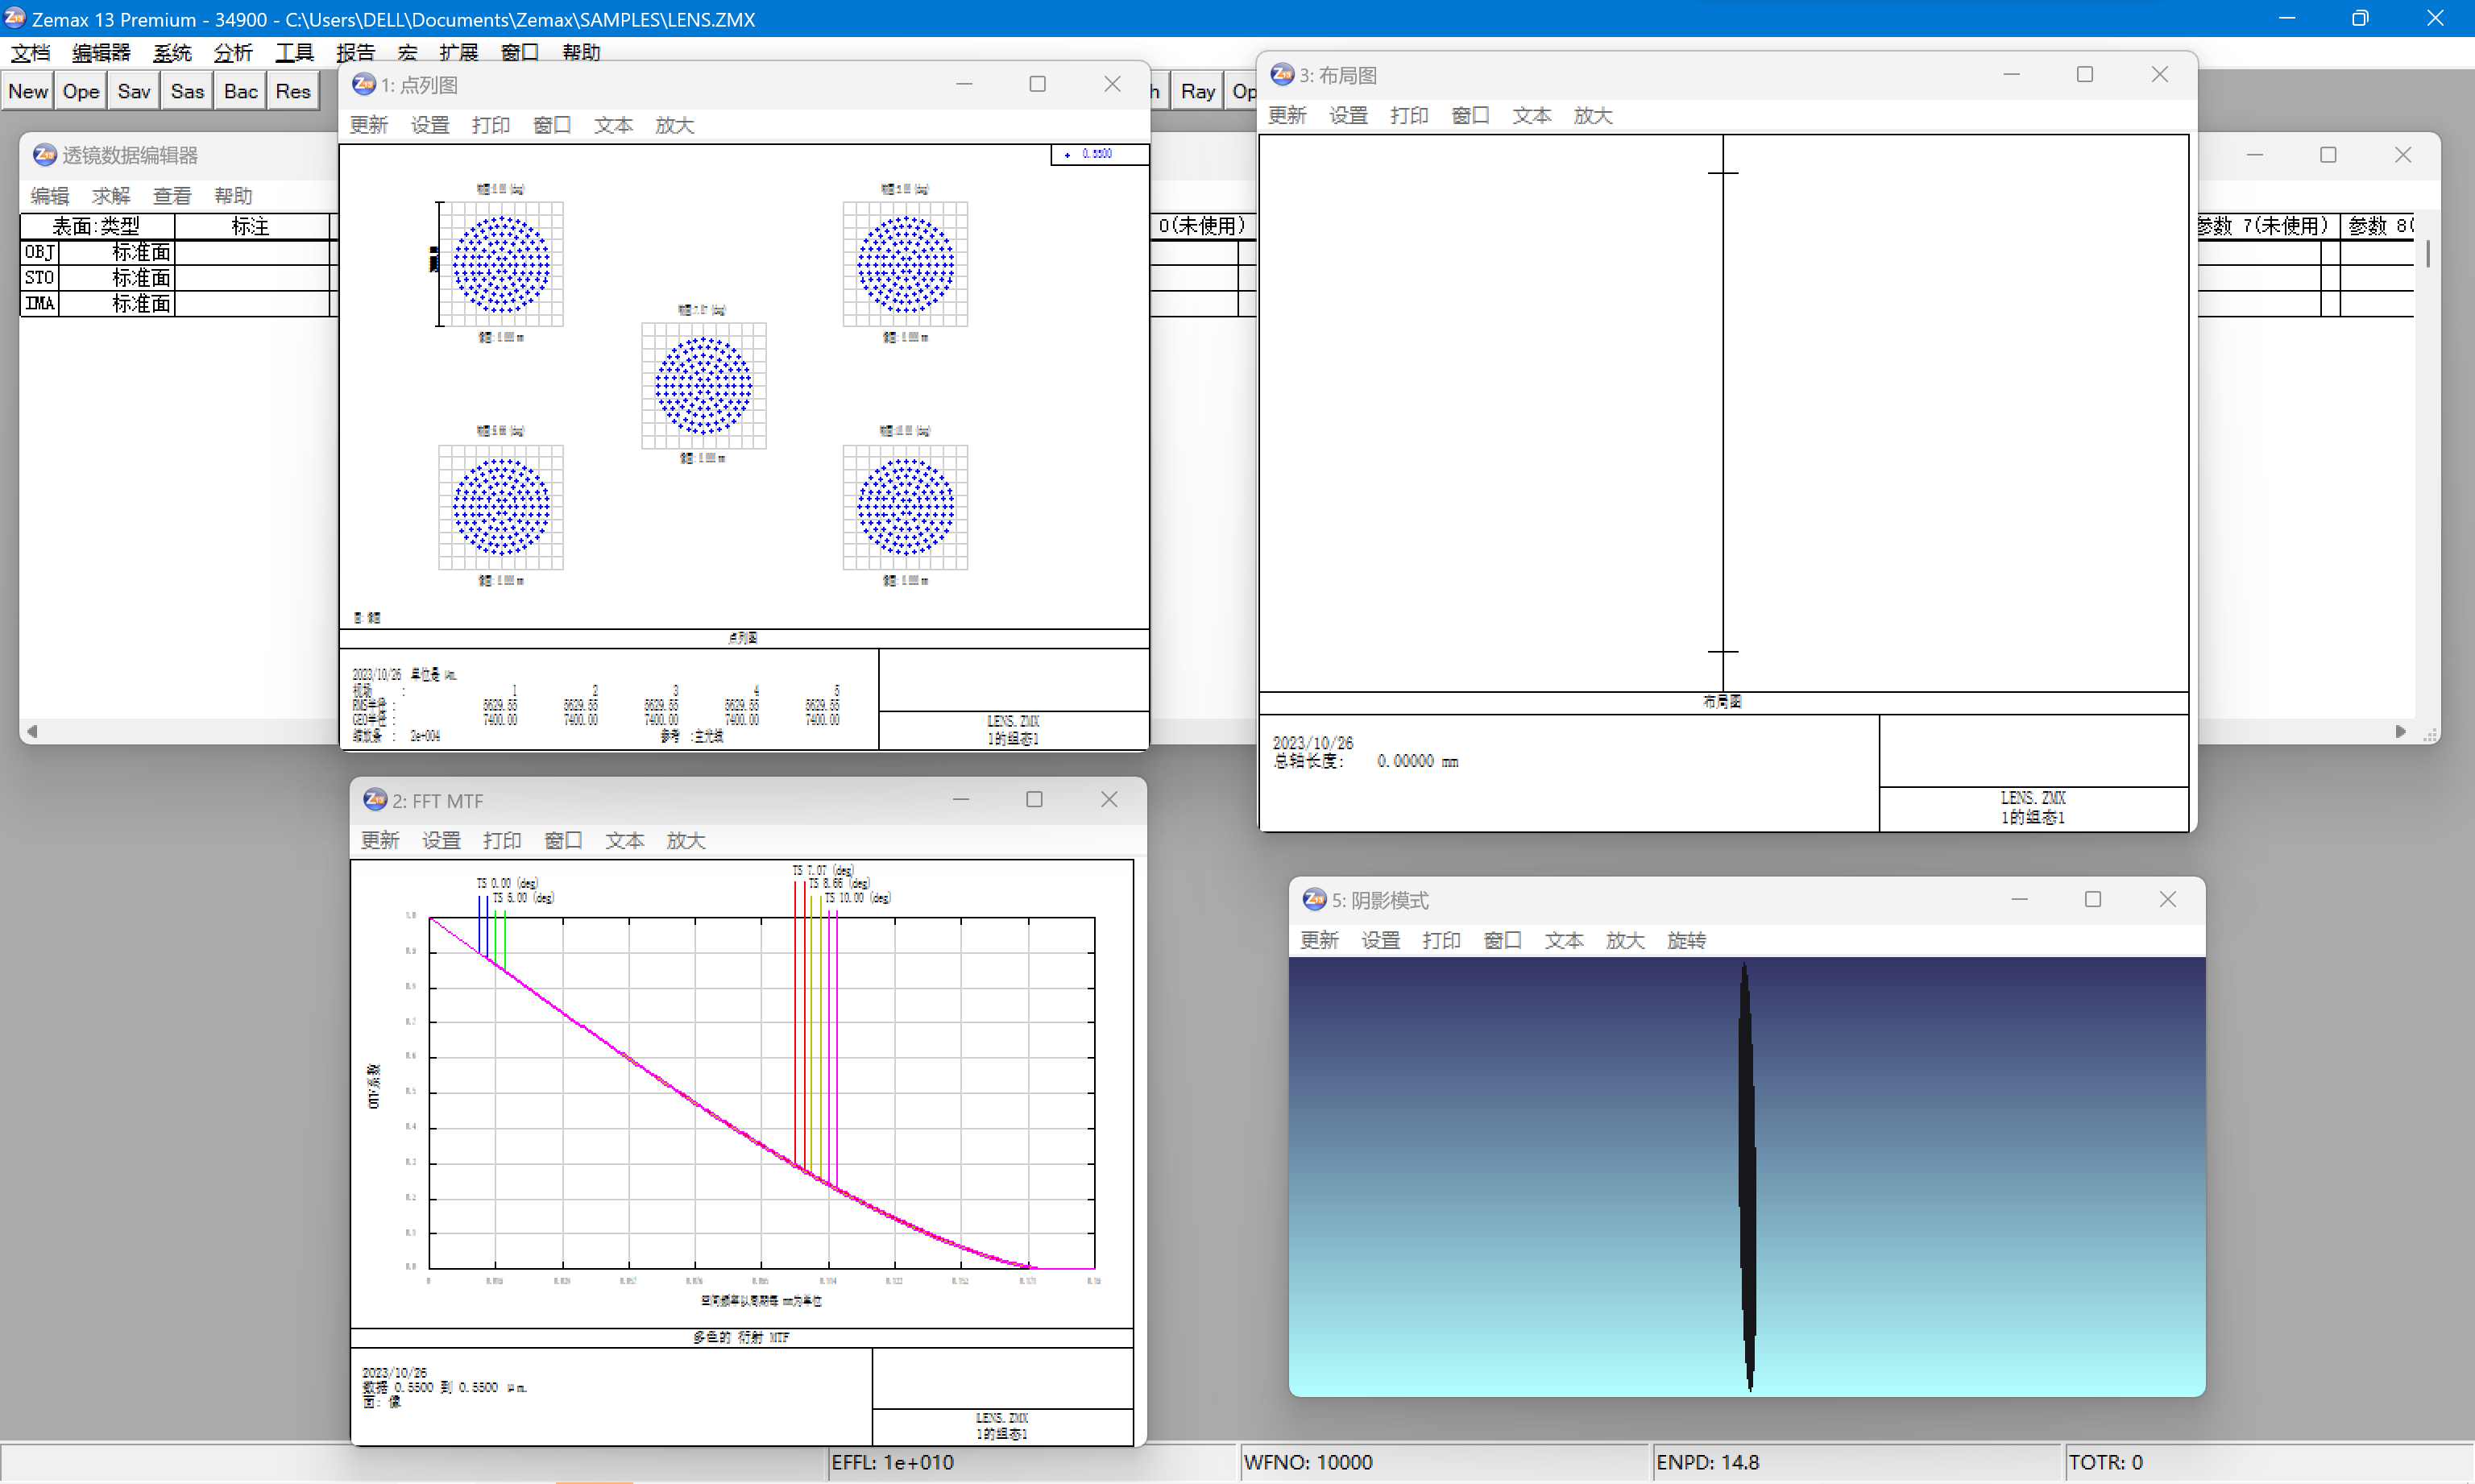Click the EFFL status bar field

pyautogui.click(x=1032, y=1462)
